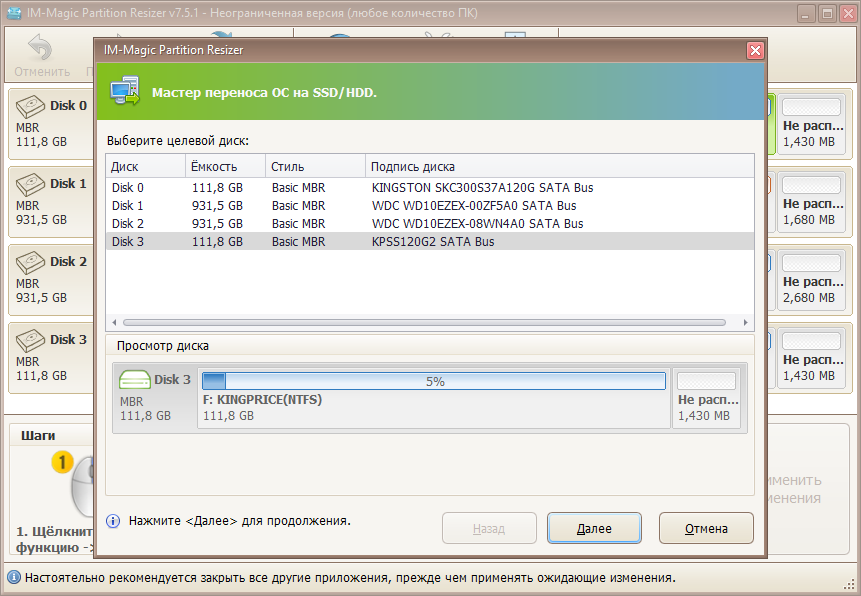This screenshot has height=596, width=861.
Task: Select the Disk 1 row in target list
Action: coord(430,206)
